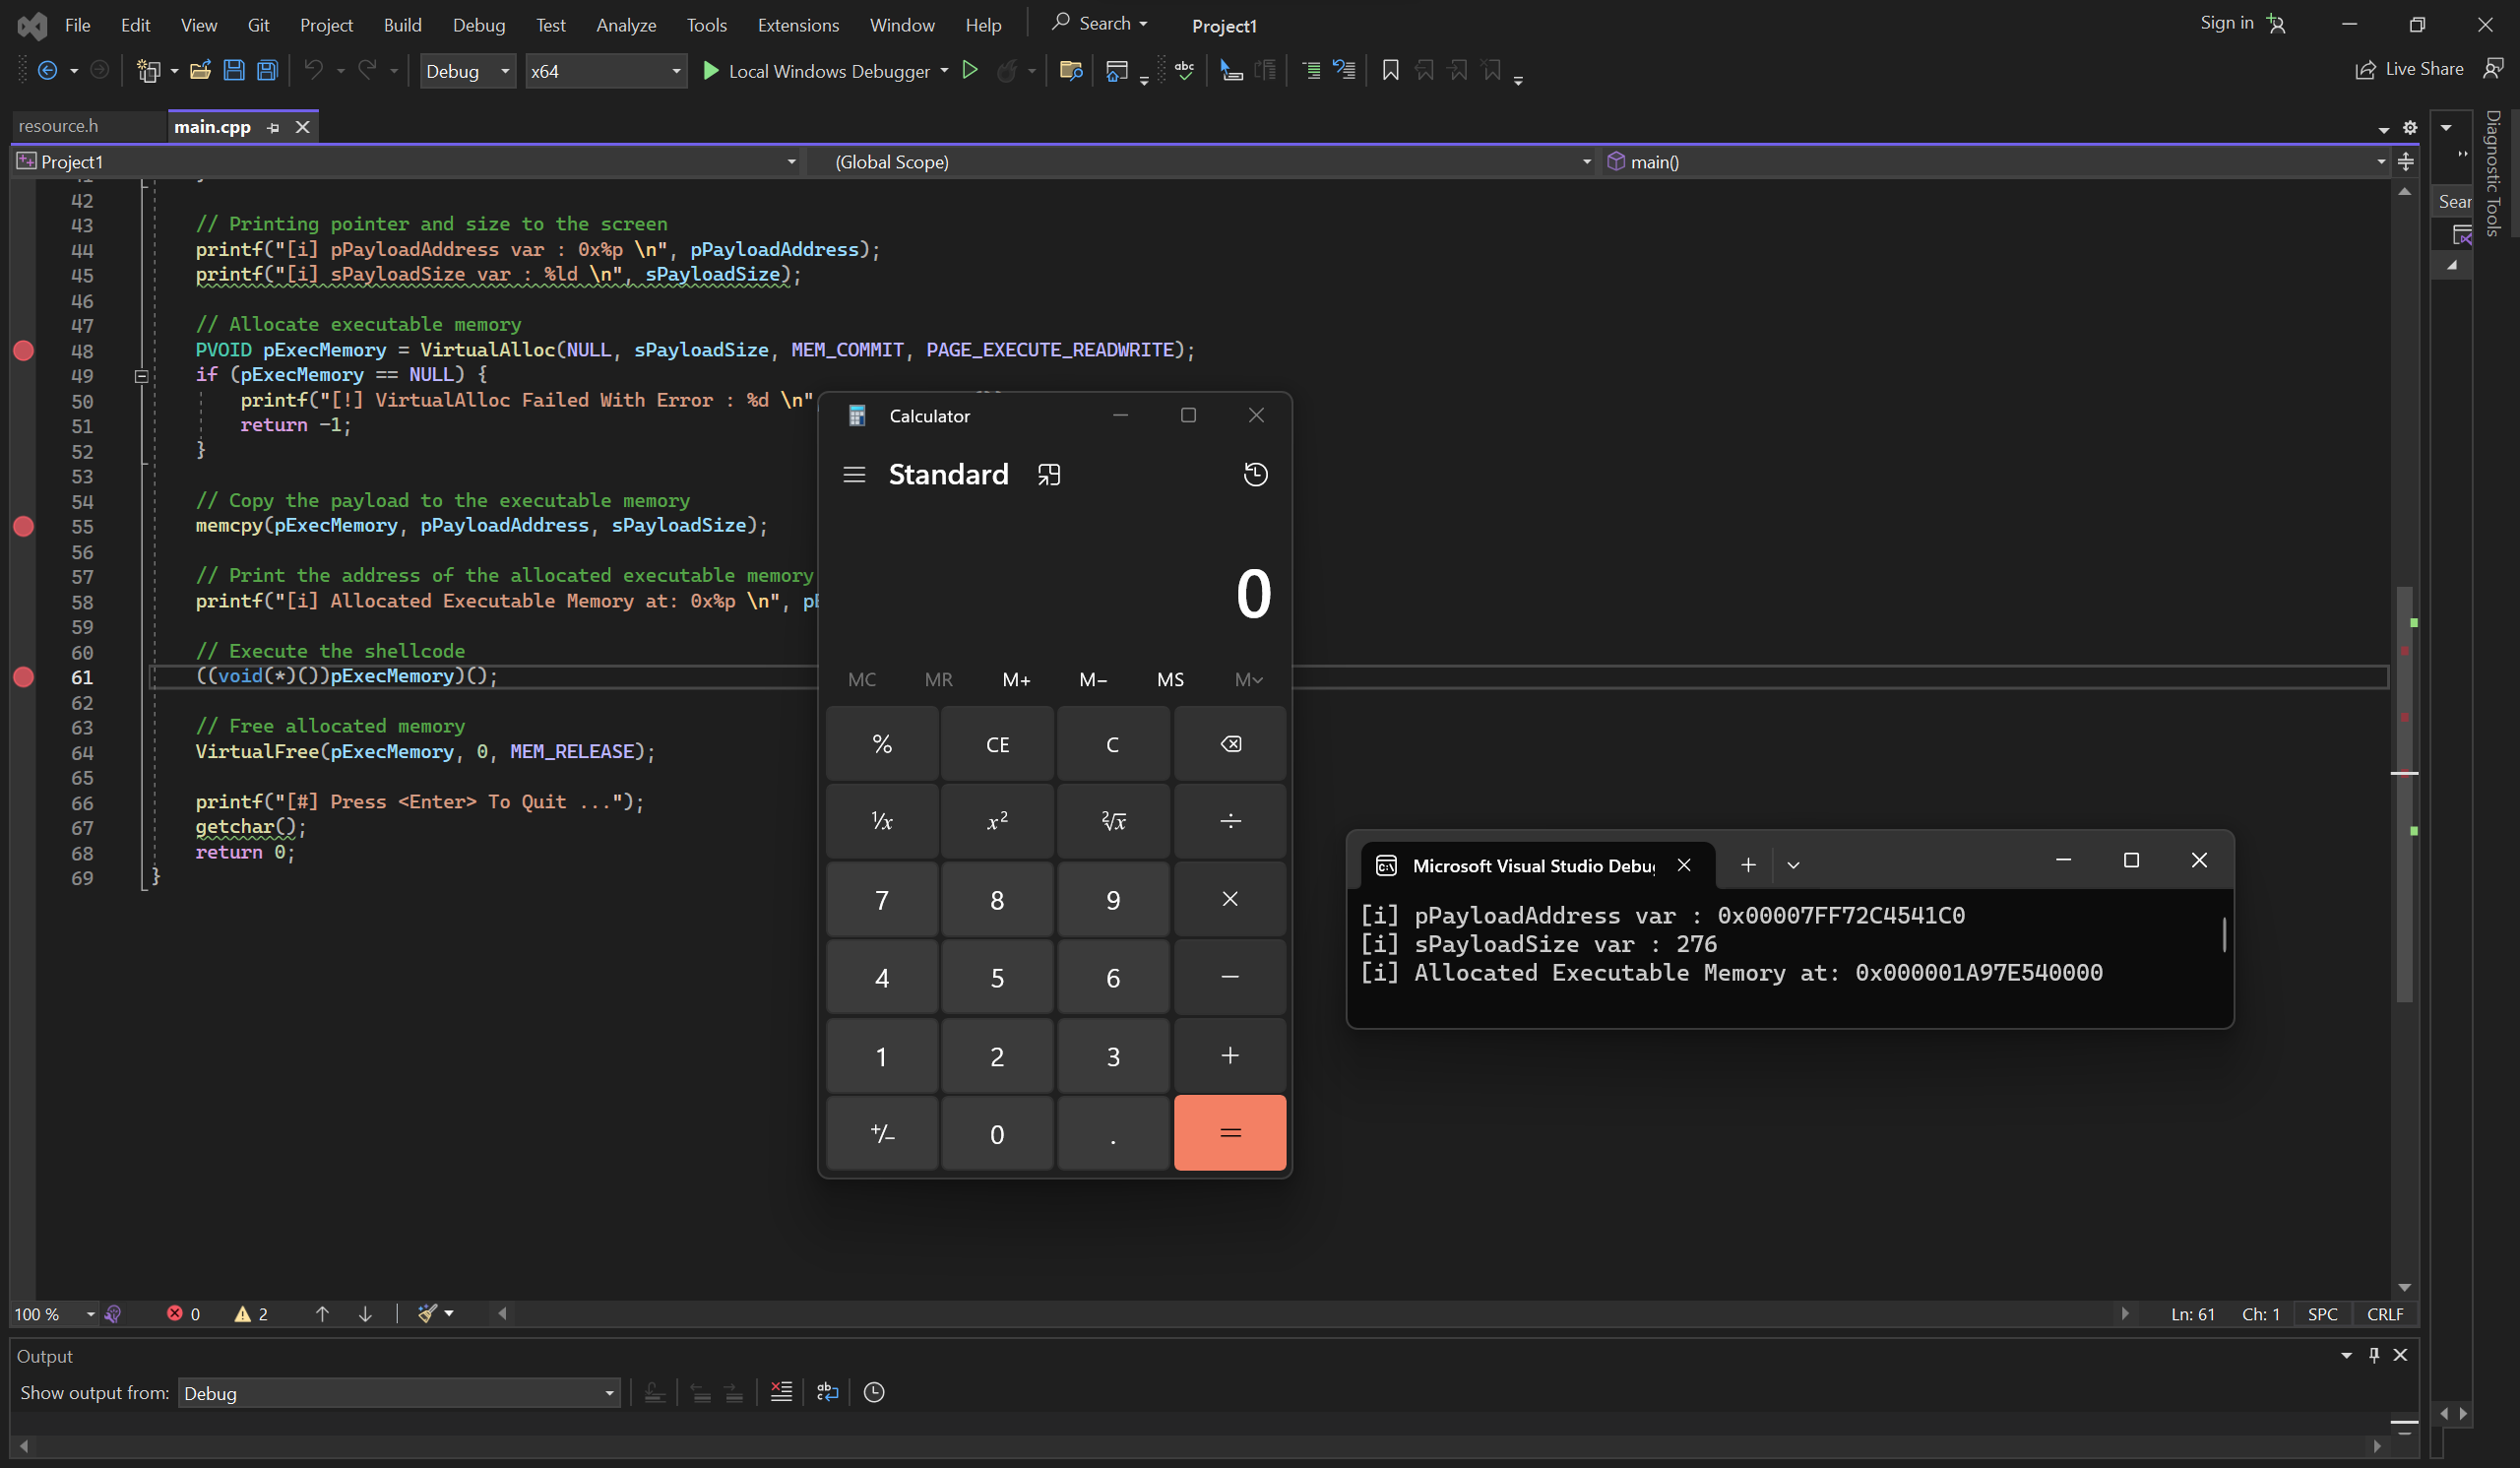The height and width of the screenshot is (1468, 2520).
Task: Click the main.cpp tab
Action: tap(210, 124)
